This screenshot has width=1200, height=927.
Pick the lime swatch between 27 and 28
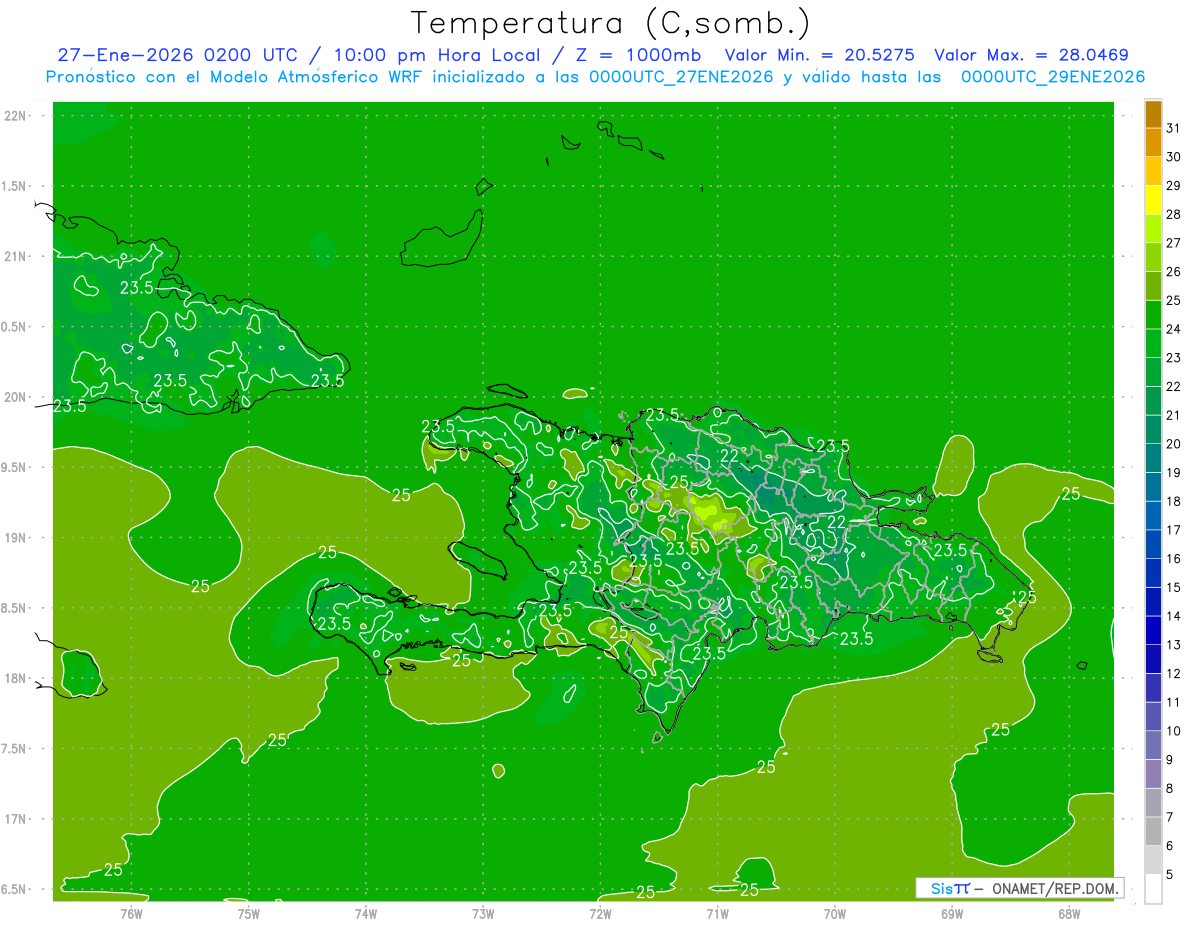click(x=1153, y=229)
